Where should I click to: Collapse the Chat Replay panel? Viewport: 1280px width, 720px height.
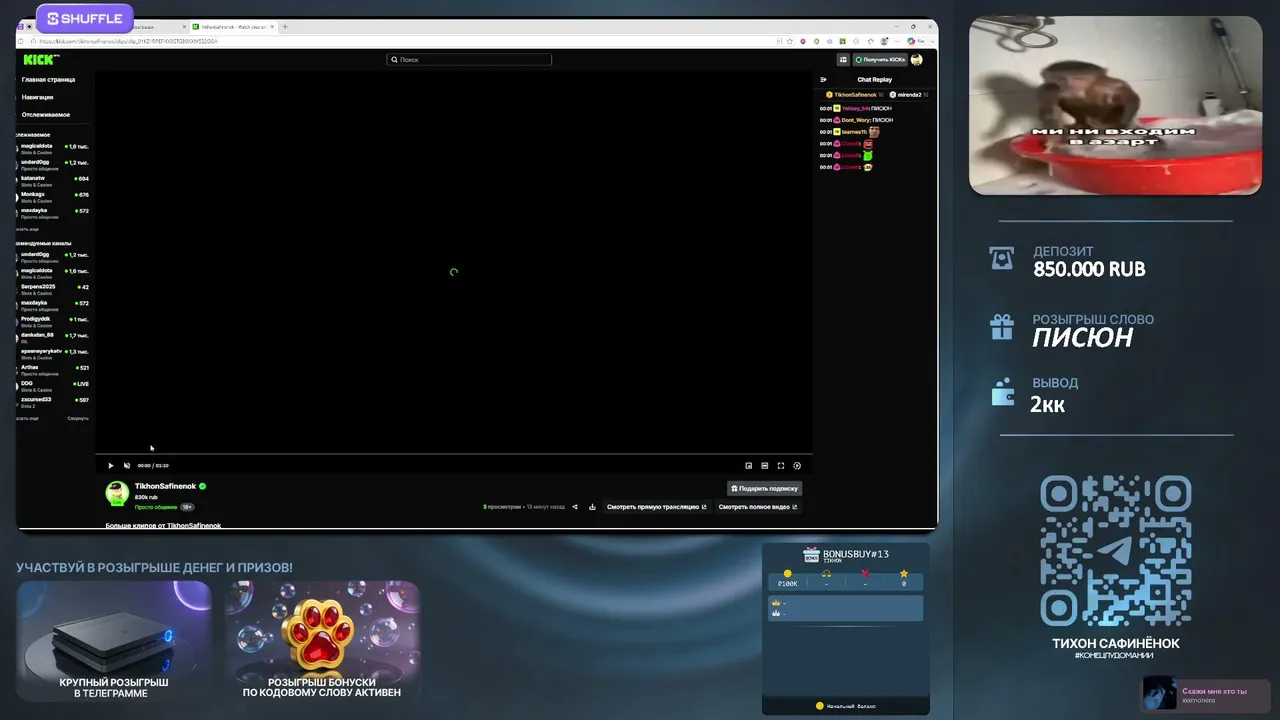click(x=823, y=80)
